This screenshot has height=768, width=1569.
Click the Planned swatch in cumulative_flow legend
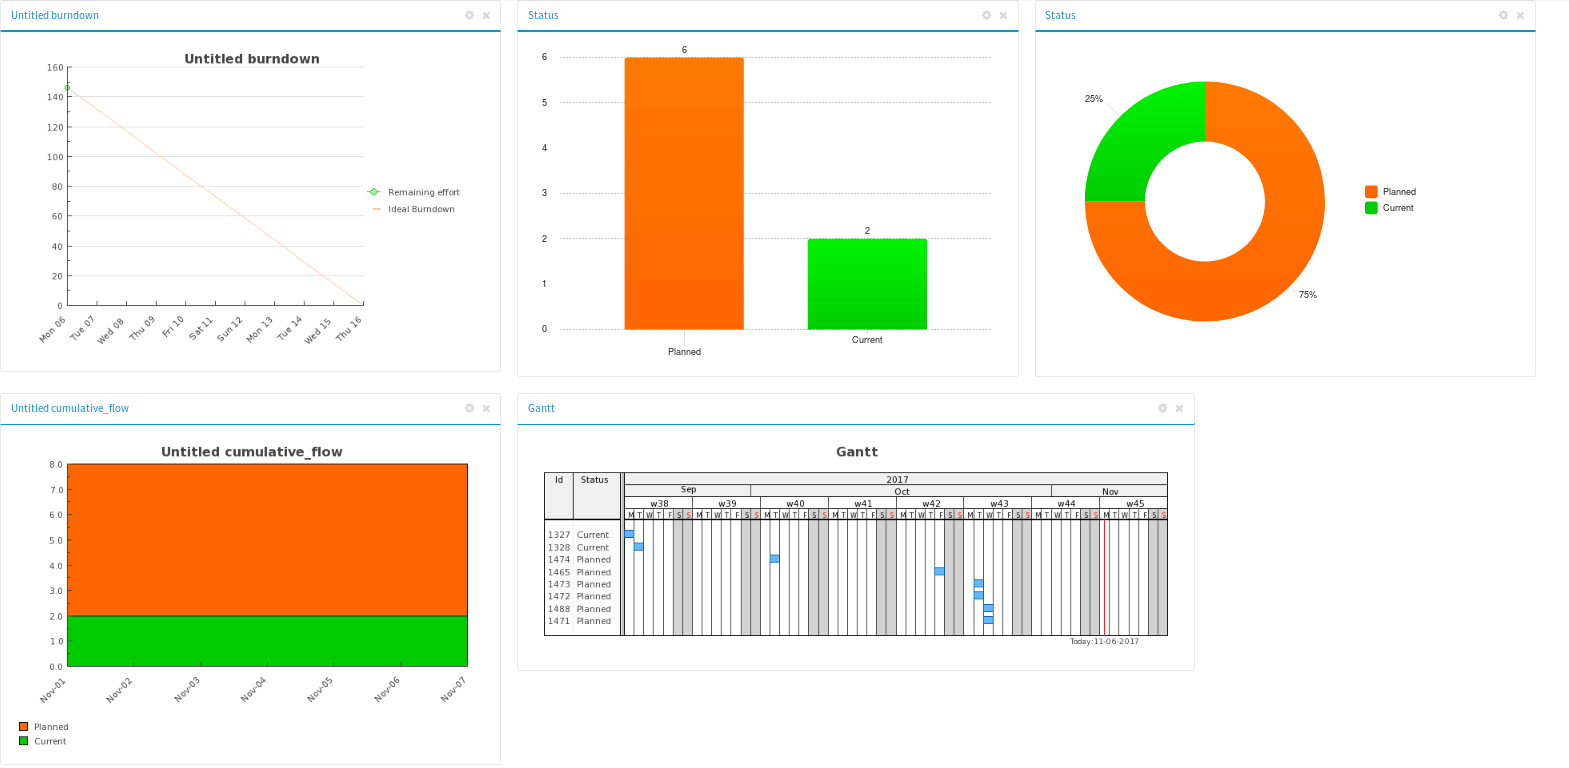coord(23,727)
